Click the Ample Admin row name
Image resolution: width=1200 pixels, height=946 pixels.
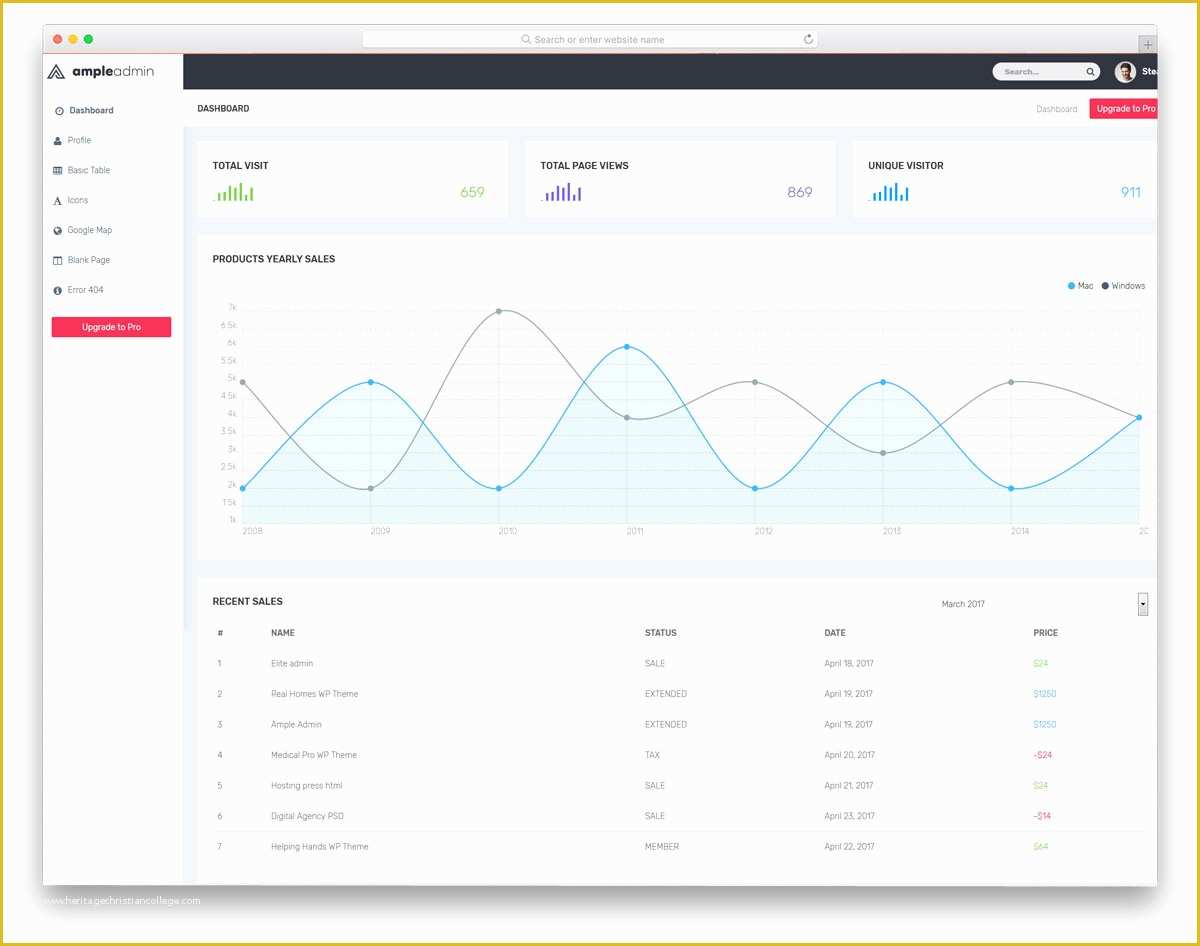coord(296,725)
